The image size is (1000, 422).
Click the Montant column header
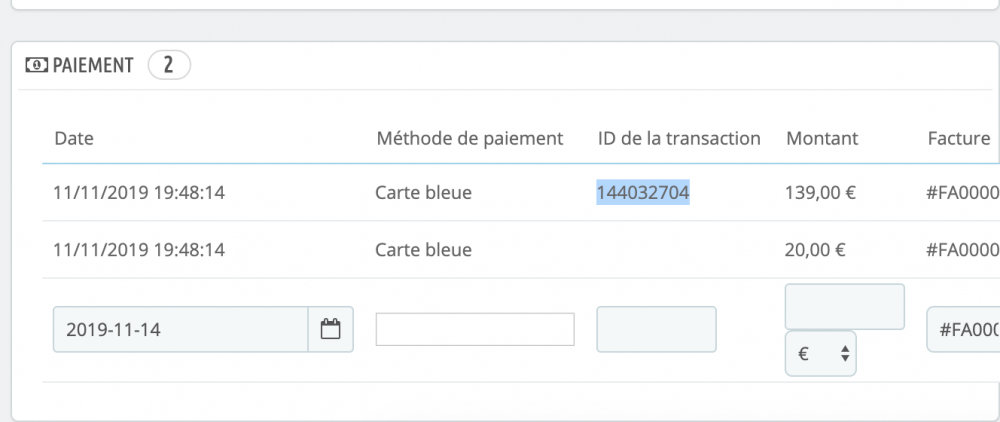(822, 138)
